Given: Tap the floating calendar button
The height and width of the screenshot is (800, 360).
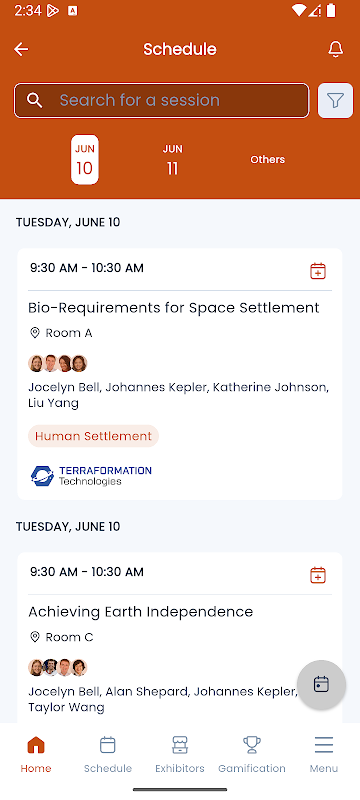Looking at the screenshot, I should (x=321, y=685).
